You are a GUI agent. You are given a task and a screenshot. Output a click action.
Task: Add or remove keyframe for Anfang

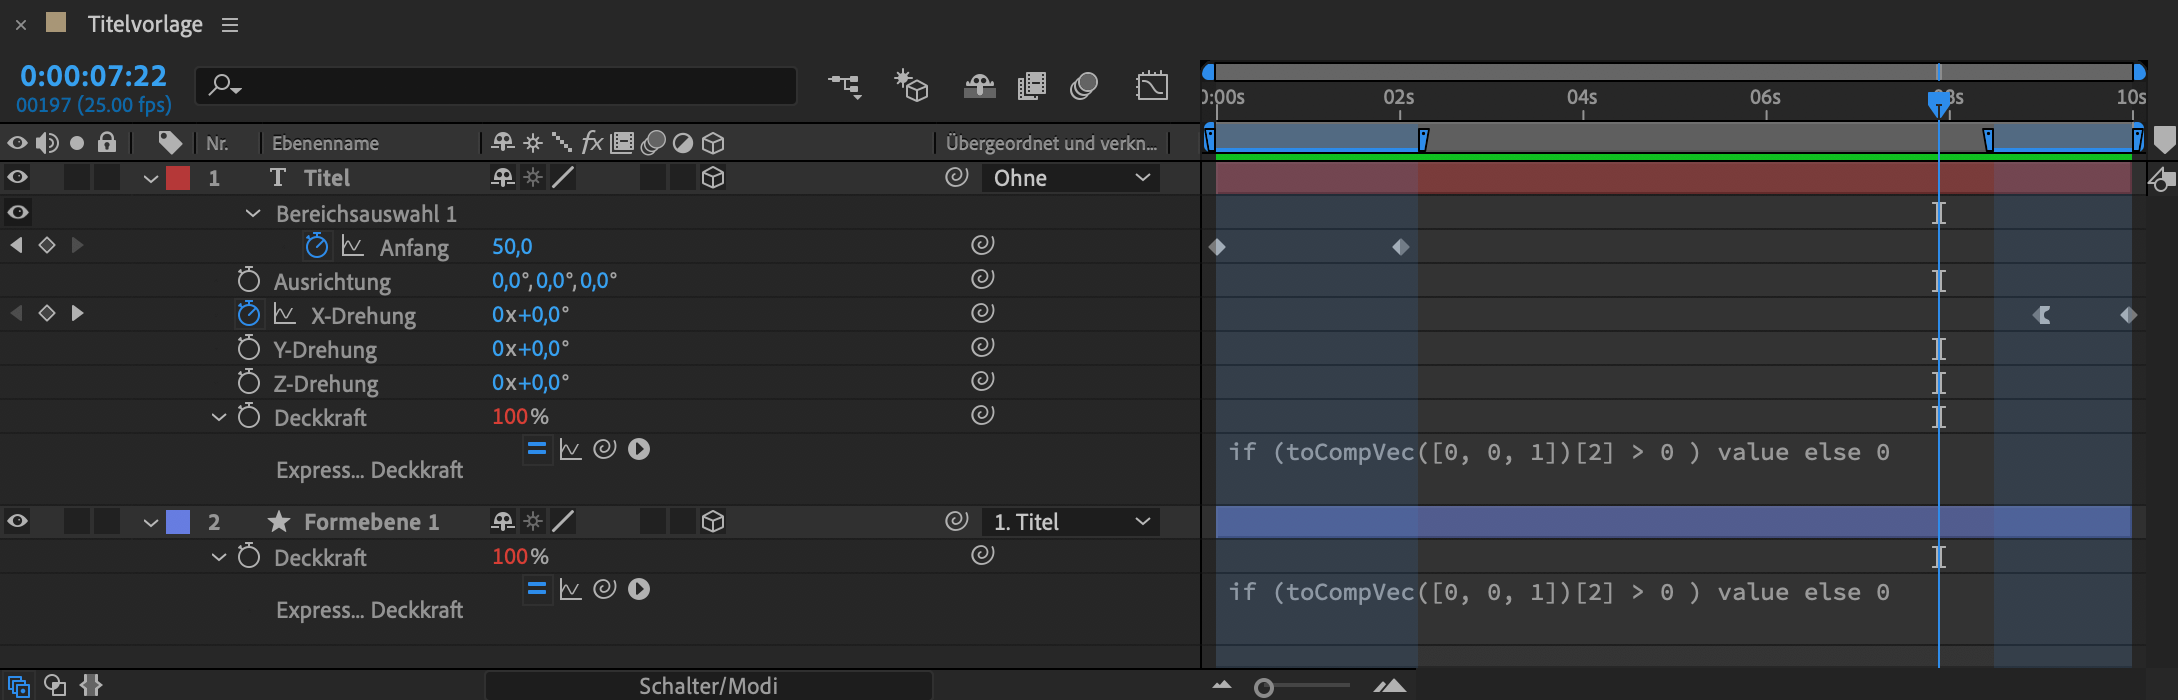point(46,245)
